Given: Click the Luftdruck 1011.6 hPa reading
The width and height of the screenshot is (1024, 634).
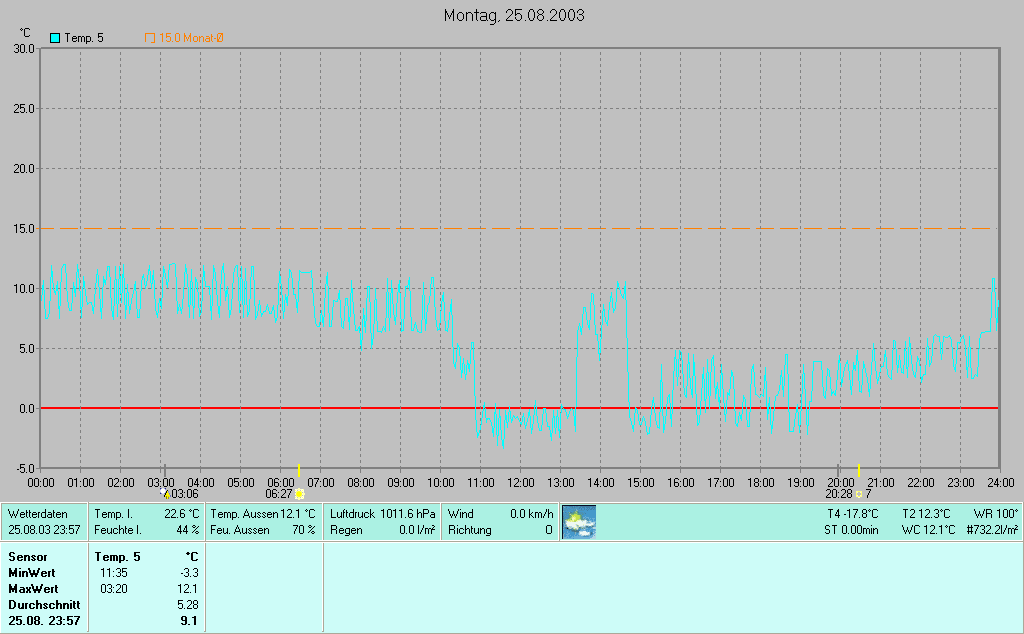Looking at the screenshot, I should 383,513.
